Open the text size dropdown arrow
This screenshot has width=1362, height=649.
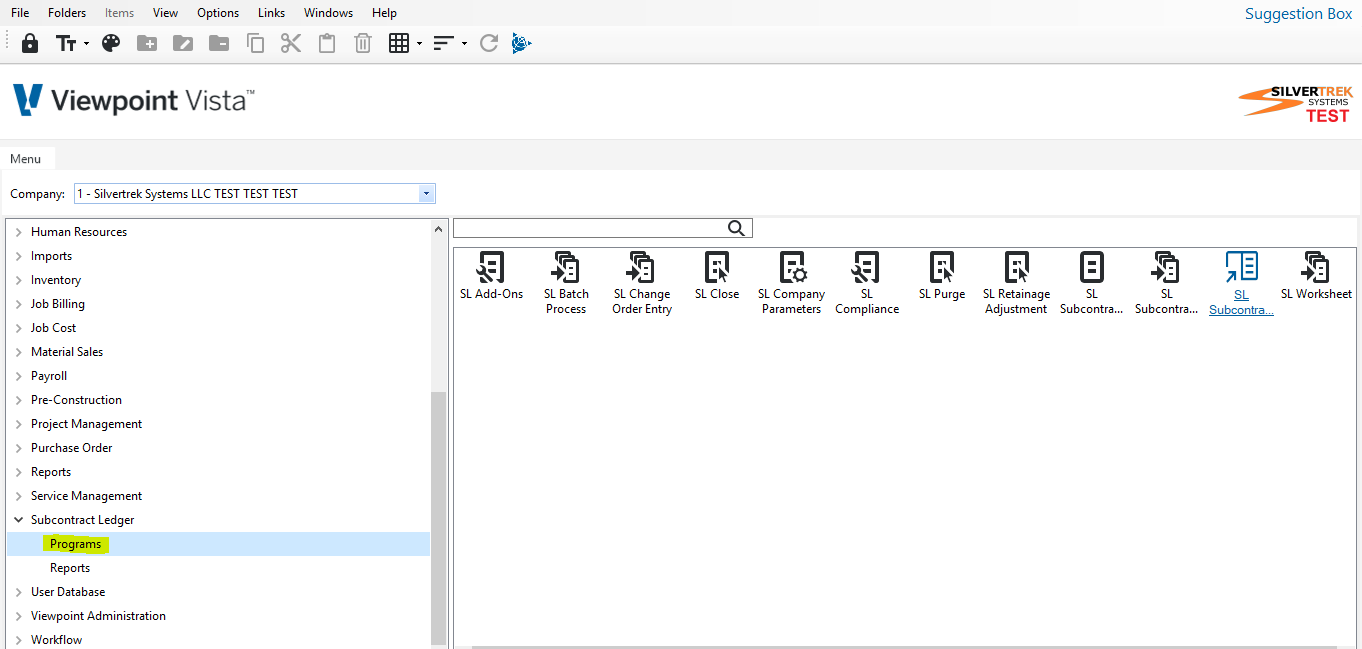click(x=86, y=44)
